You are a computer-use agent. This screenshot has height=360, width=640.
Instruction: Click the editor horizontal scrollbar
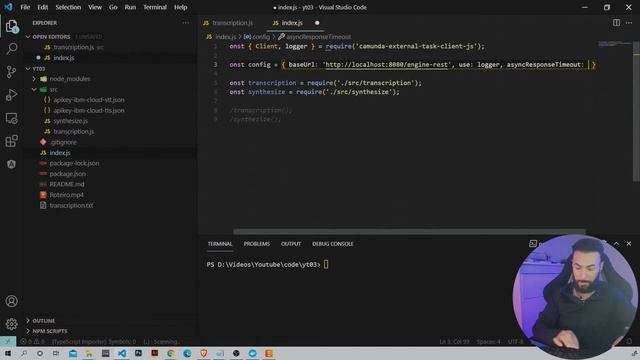(409, 231)
